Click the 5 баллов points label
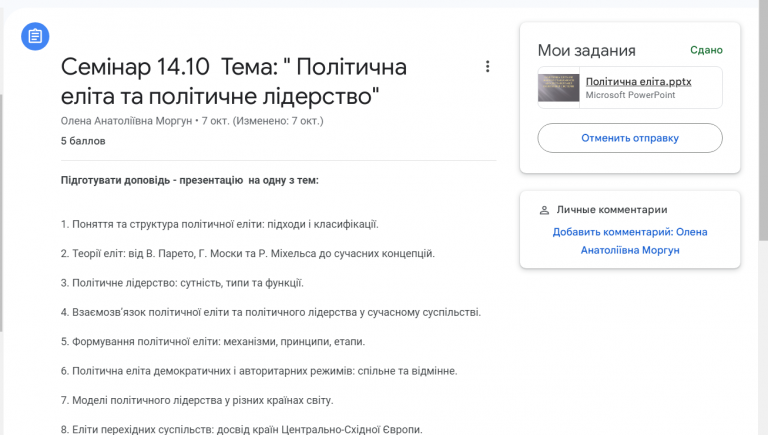The height and width of the screenshot is (435, 768). point(83,141)
